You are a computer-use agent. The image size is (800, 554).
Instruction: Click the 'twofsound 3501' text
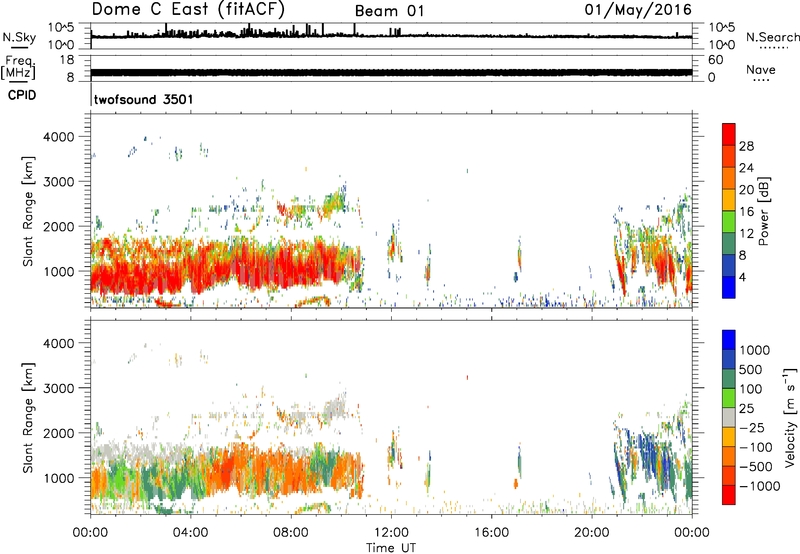click(144, 99)
